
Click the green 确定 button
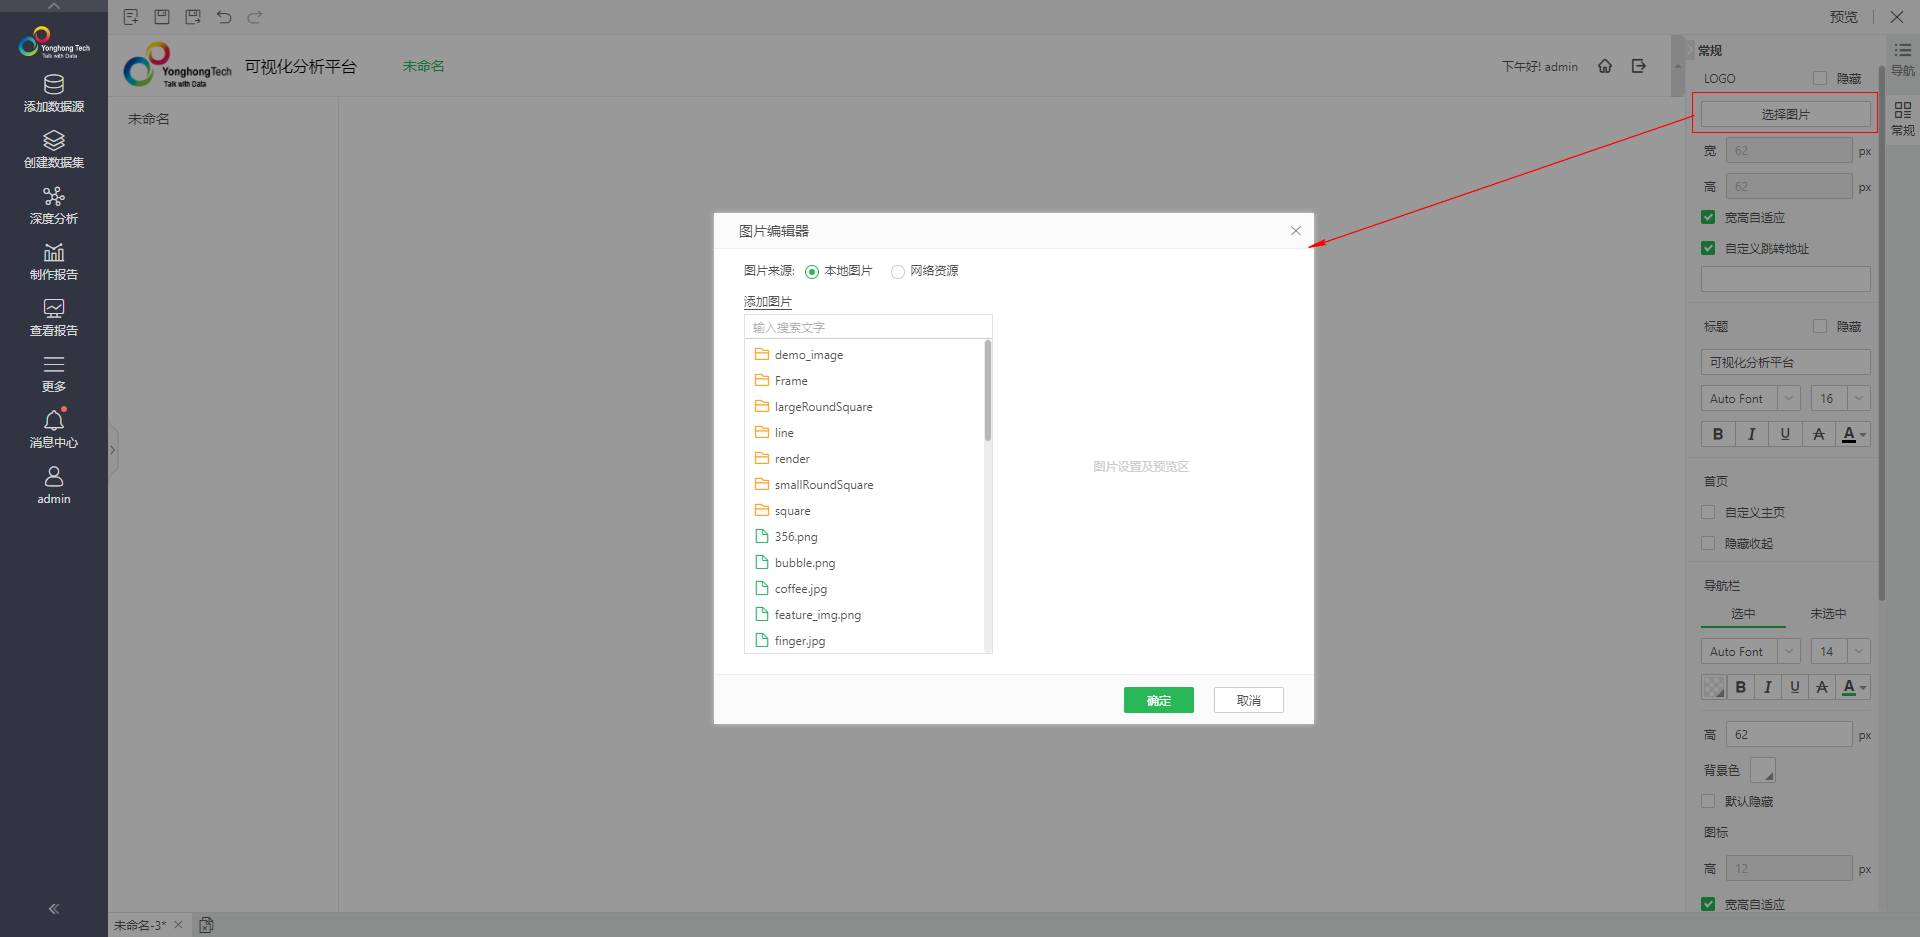(x=1158, y=700)
